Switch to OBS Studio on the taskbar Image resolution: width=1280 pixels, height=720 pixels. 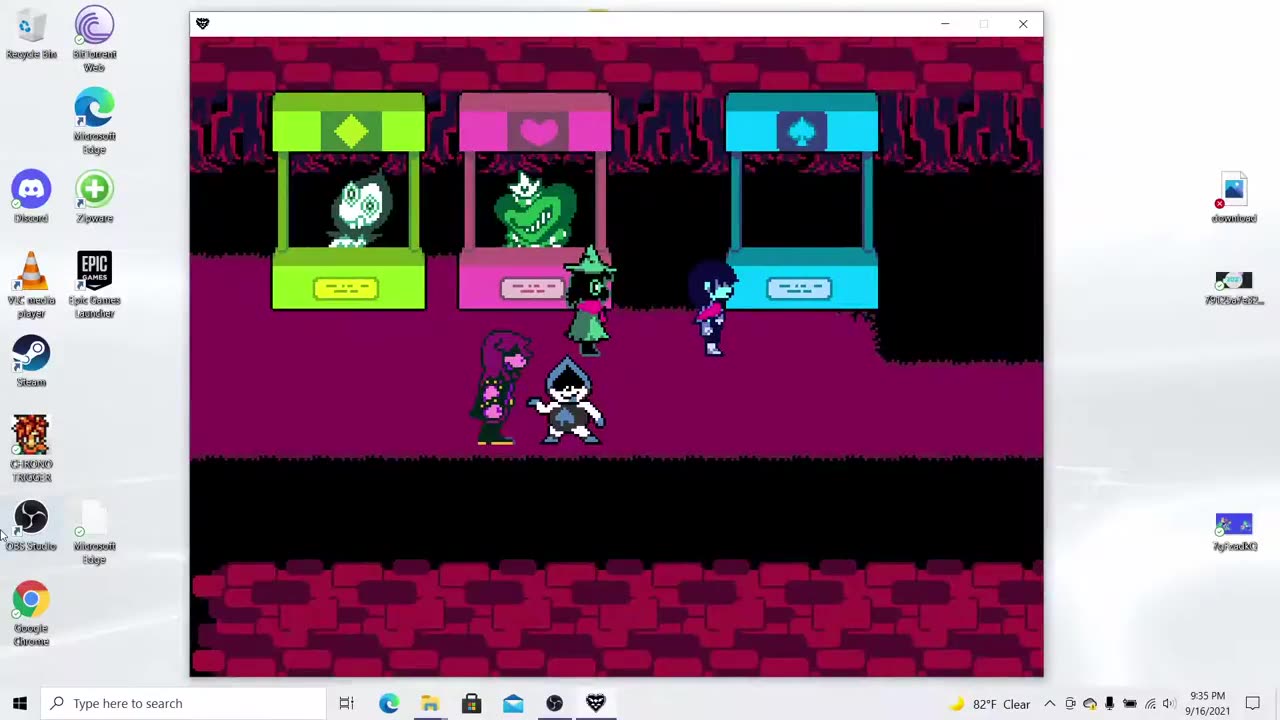coord(554,703)
